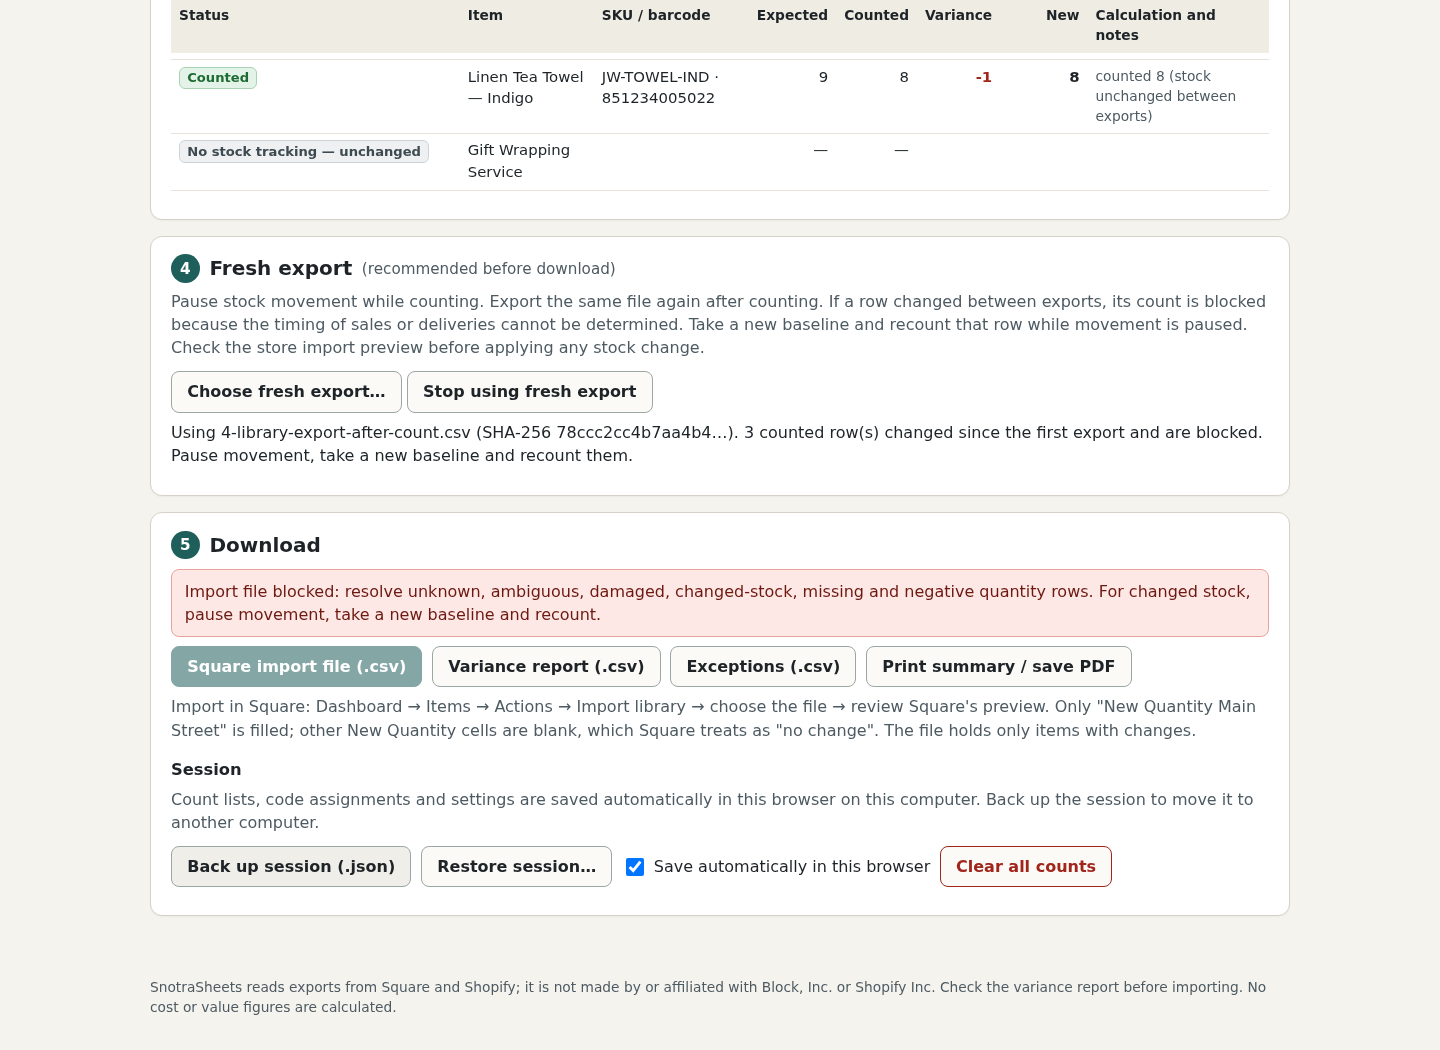
Task: Toggle Save automatically in this browser
Action: (635, 867)
